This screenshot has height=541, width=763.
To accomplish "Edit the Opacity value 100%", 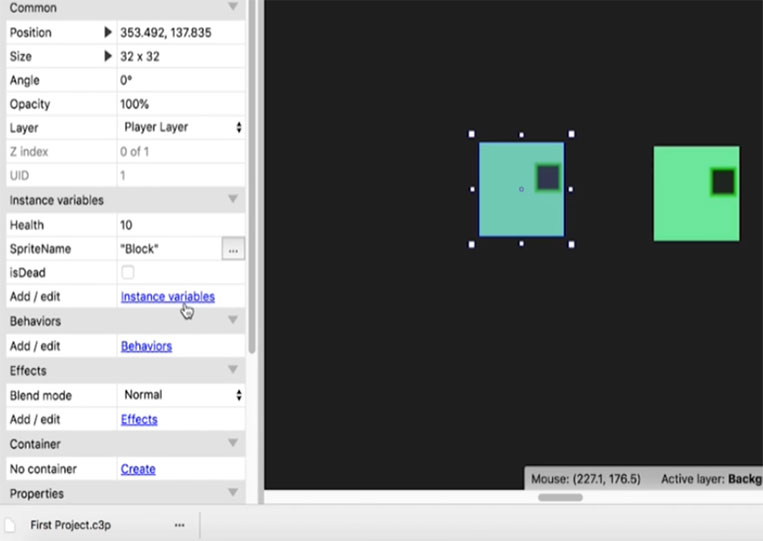I will pyautogui.click(x=181, y=104).
